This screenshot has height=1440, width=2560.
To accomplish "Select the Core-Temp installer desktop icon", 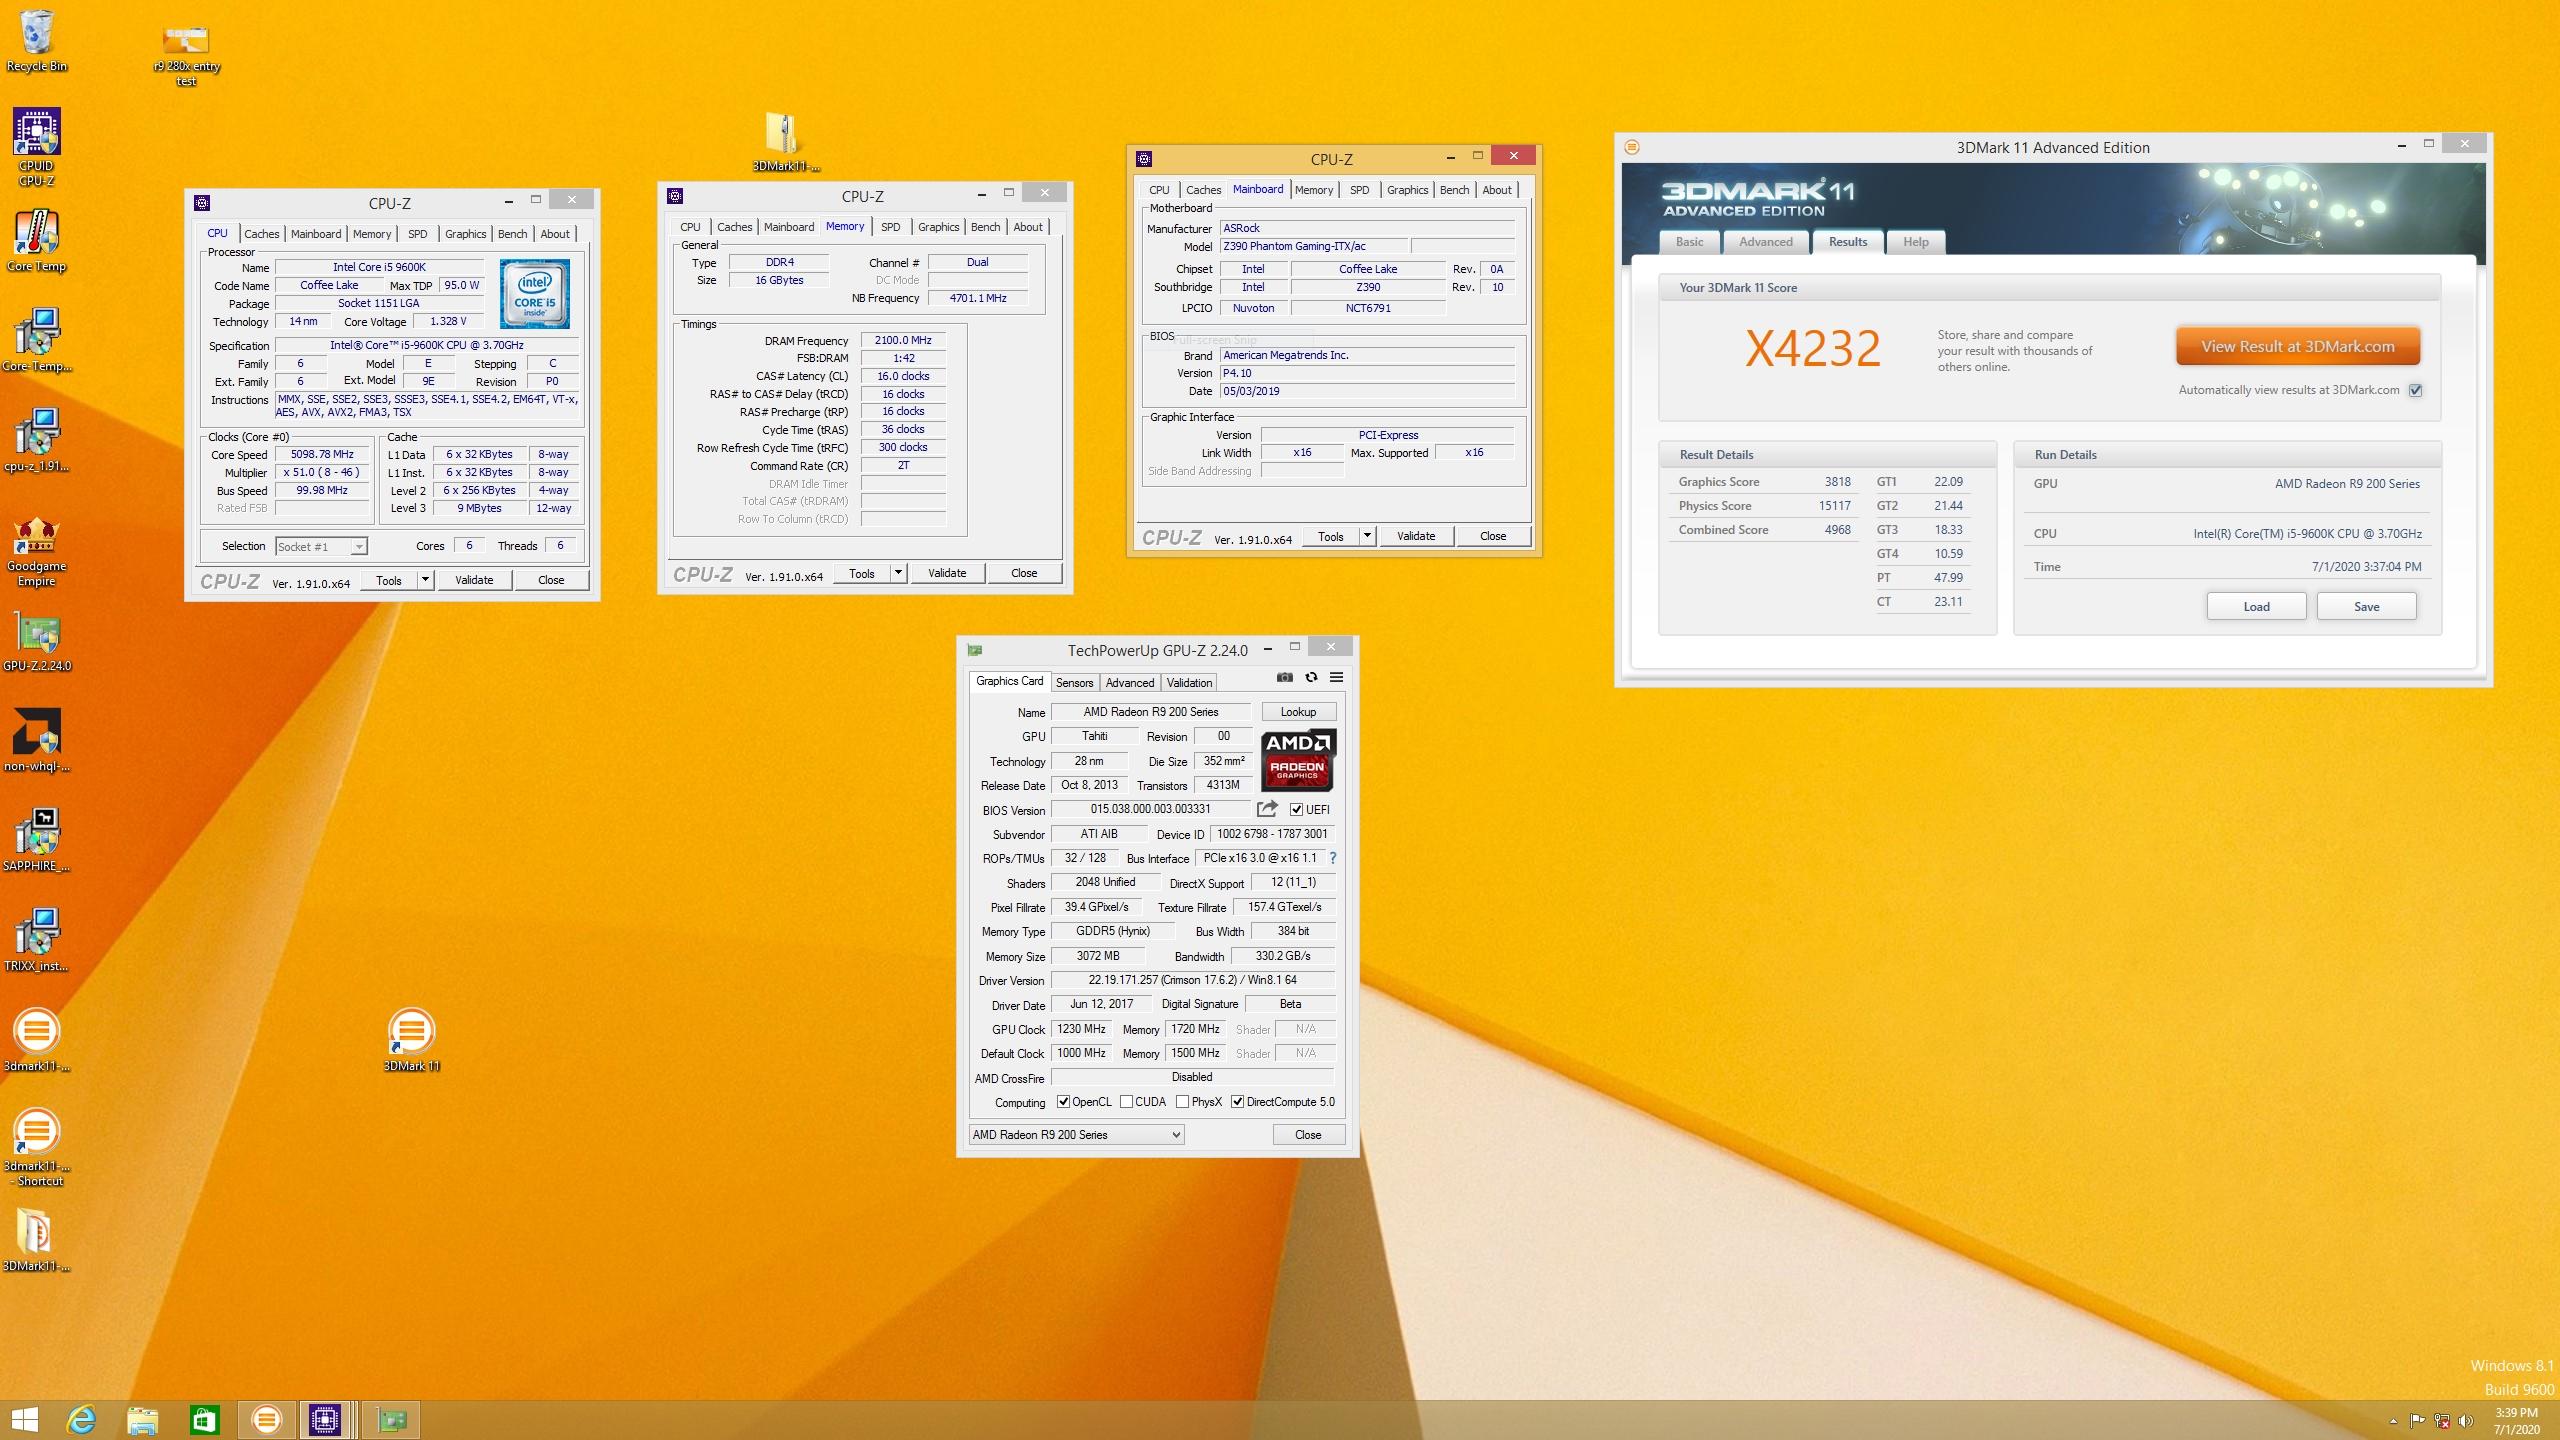I will click(x=37, y=340).
